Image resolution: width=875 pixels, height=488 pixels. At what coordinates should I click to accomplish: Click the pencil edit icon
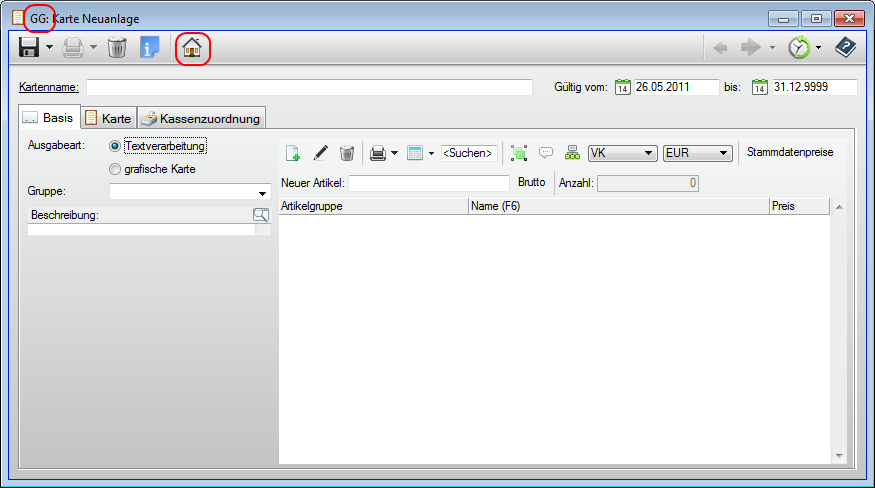pyautogui.click(x=320, y=153)
